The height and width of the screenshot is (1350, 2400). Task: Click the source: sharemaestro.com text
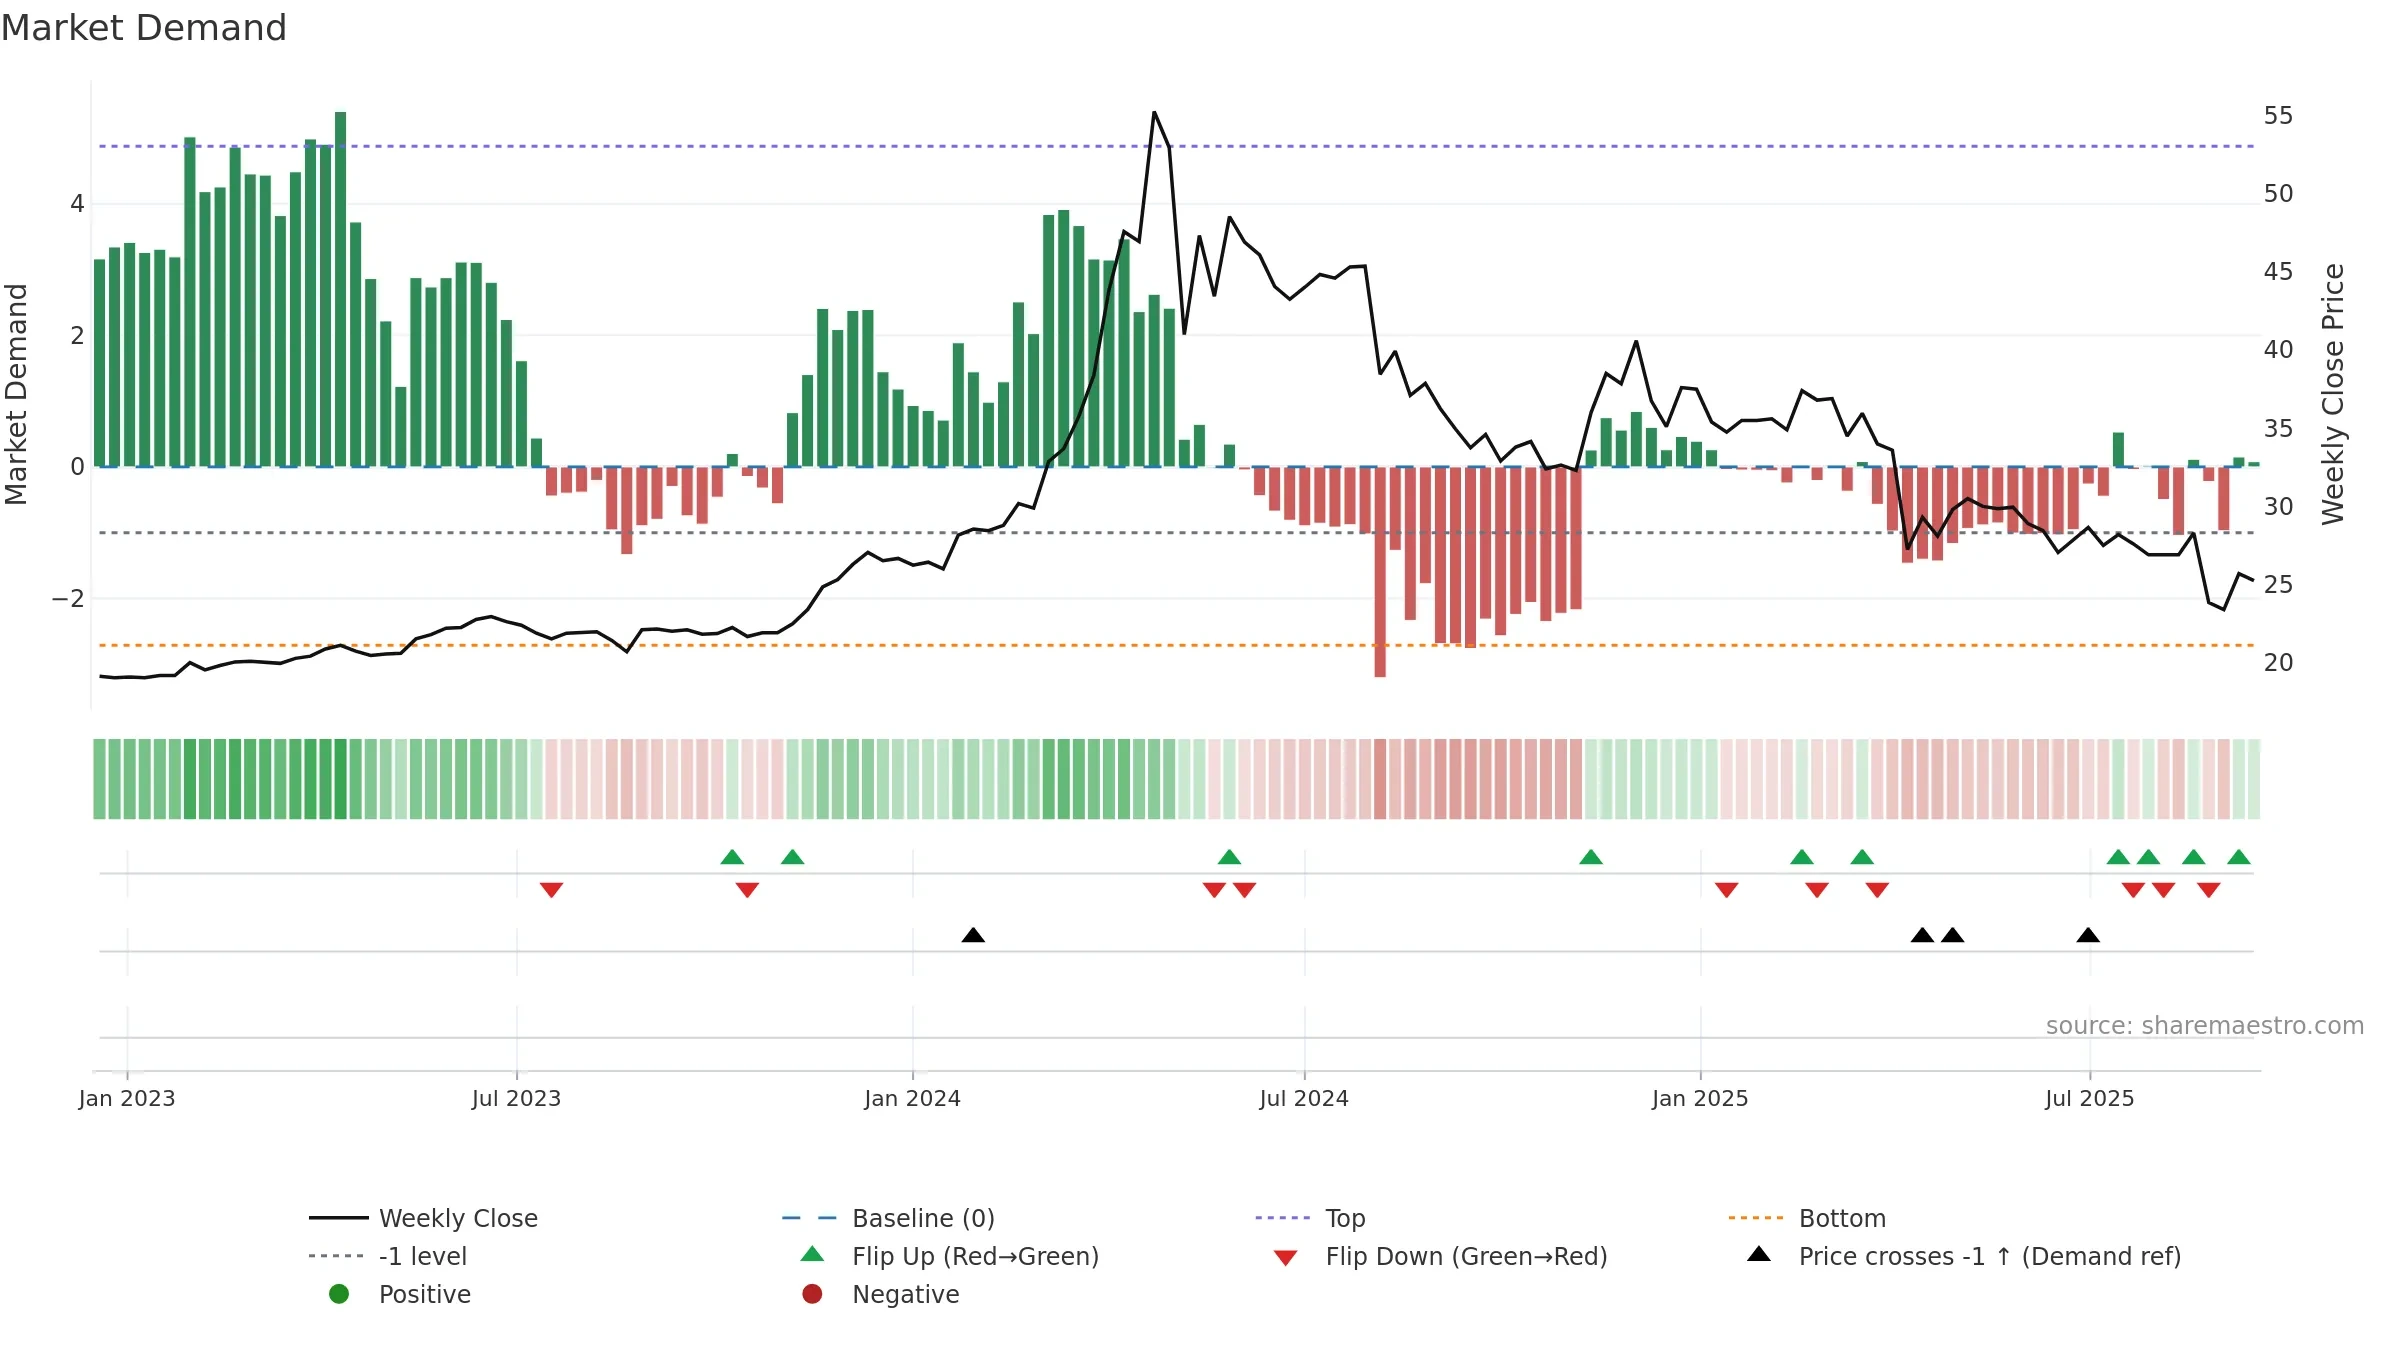coord(2204,1025)
